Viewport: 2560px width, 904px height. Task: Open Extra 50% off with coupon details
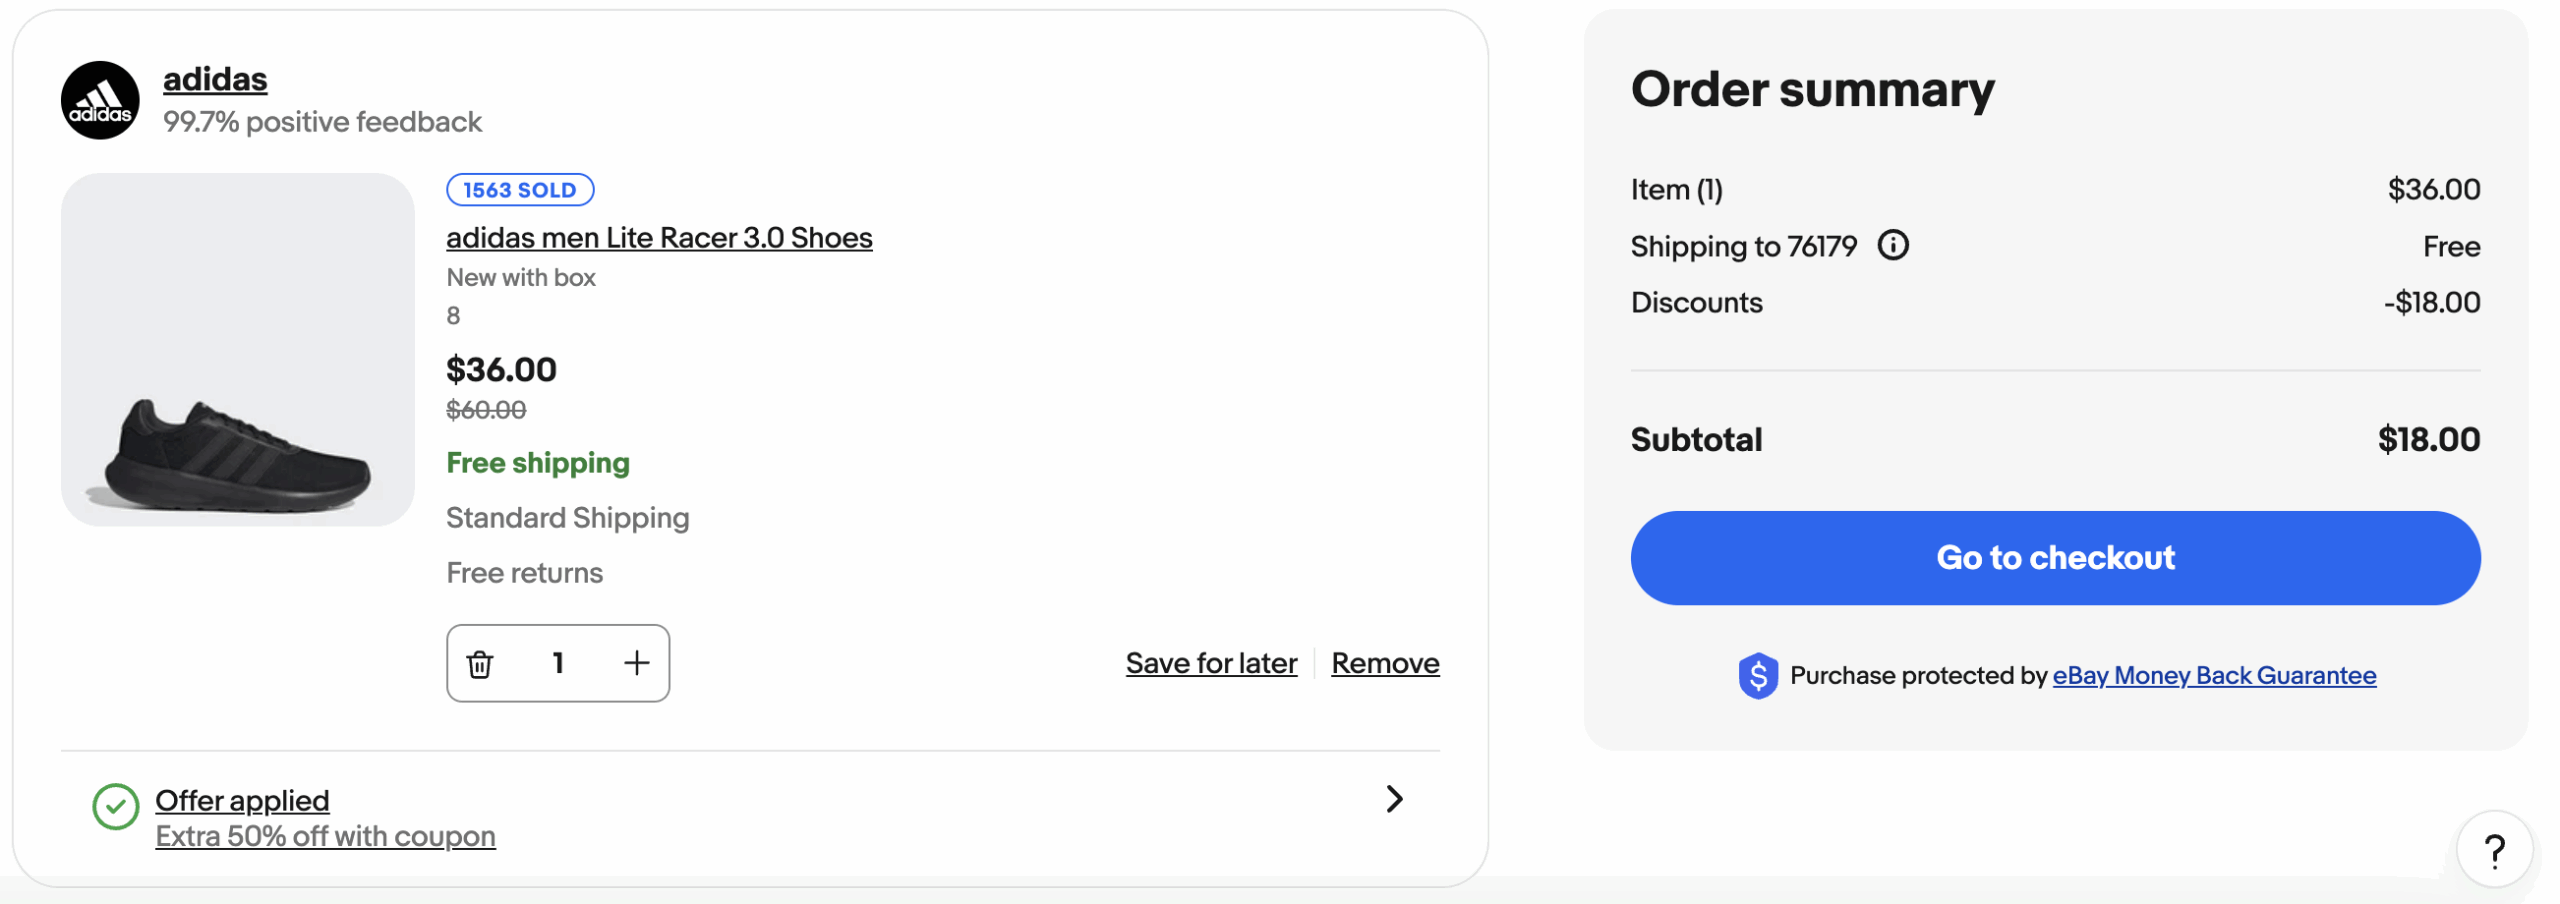coord(325,836)
